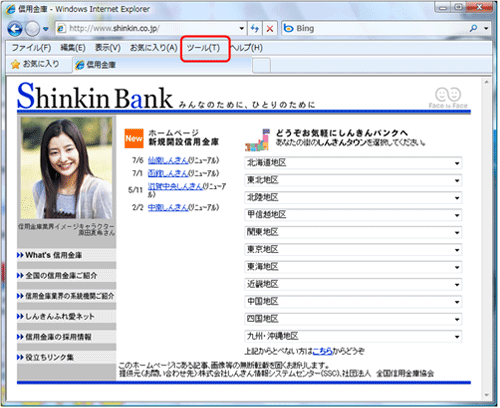The width and height of the screenshot is (500, 408).
Task: Click the Shinkin Bank logo header
Action: [95, 97]
